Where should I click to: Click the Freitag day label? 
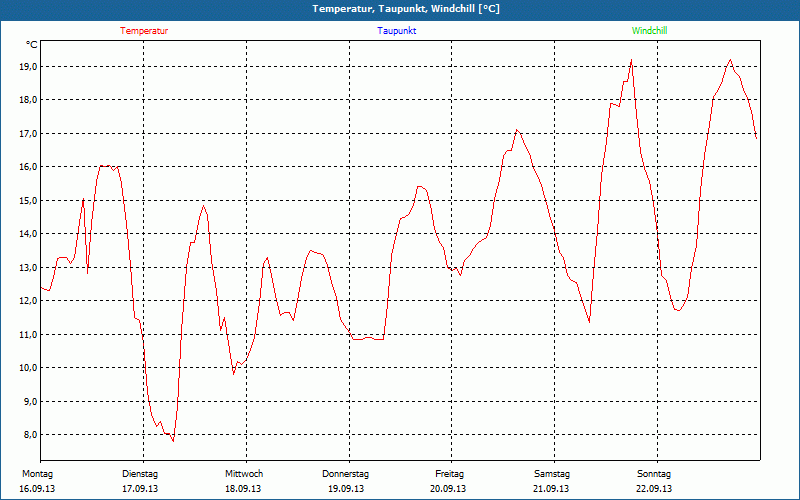[449, 474]
